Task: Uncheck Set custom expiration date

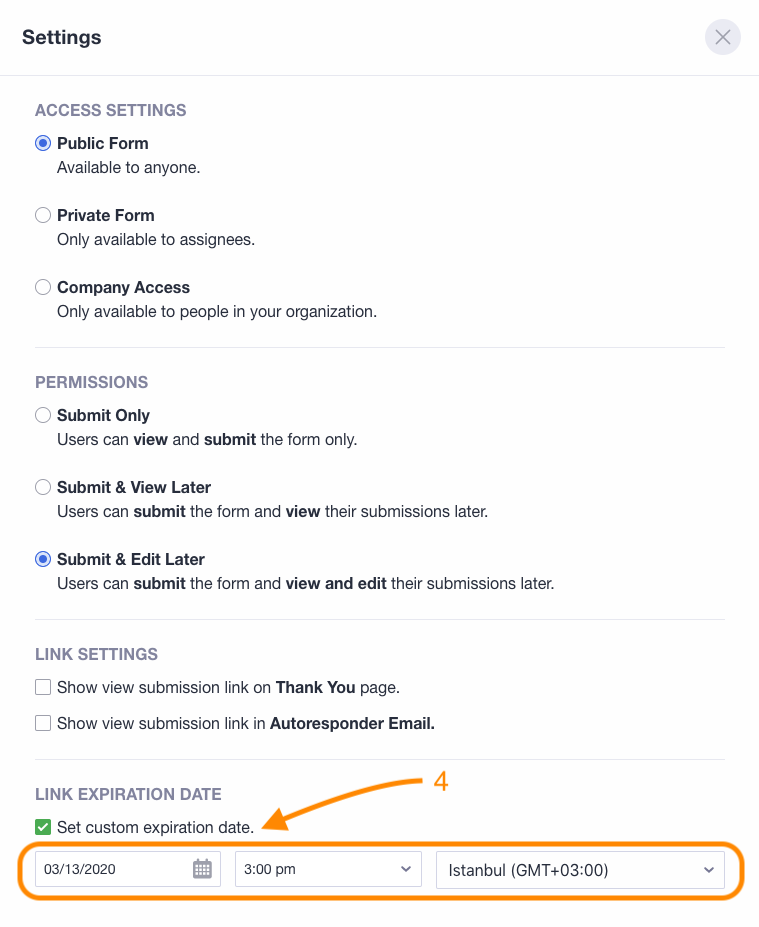Action: tap(43, 827)
